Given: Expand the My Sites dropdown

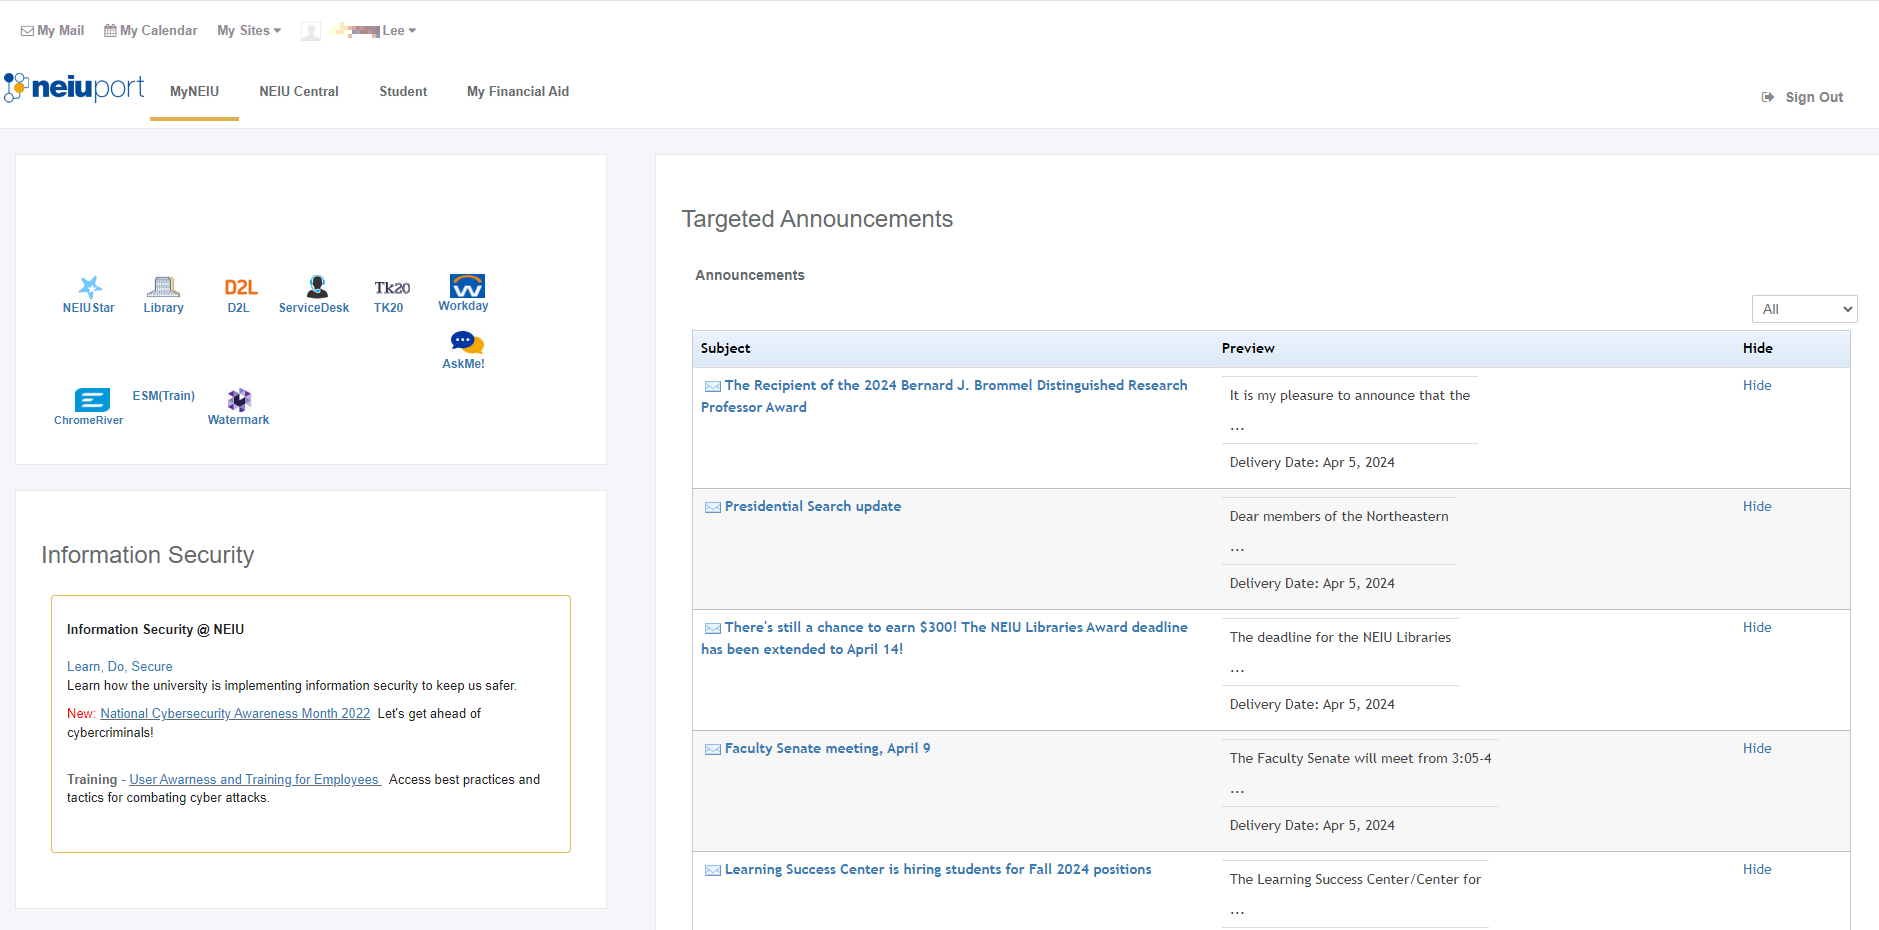Looking at the screenshot, I should click(x=249, y=31).
